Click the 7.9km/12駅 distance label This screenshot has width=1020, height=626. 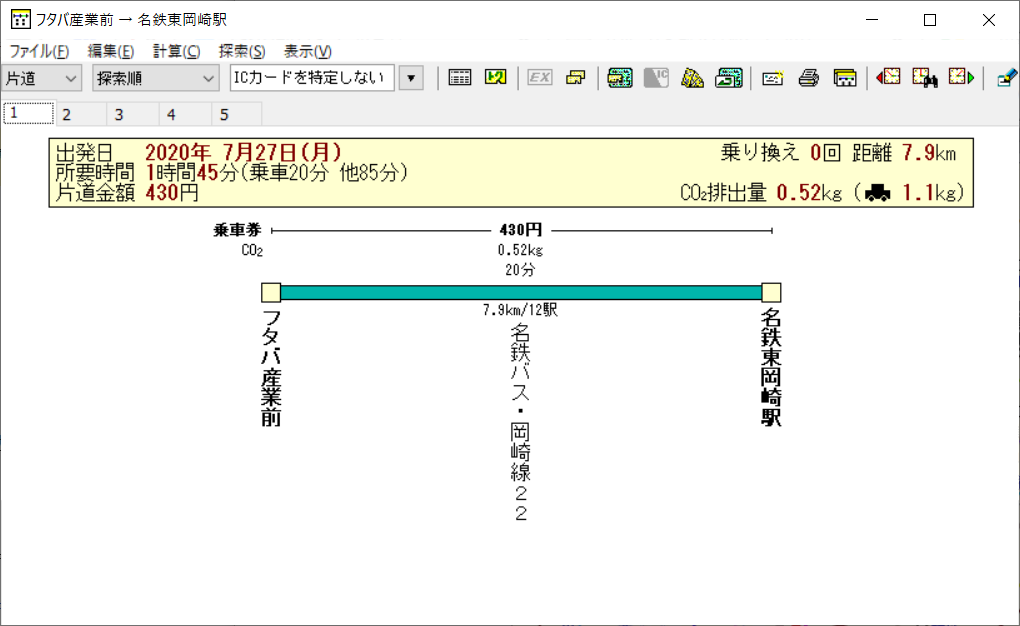(520, 310)
